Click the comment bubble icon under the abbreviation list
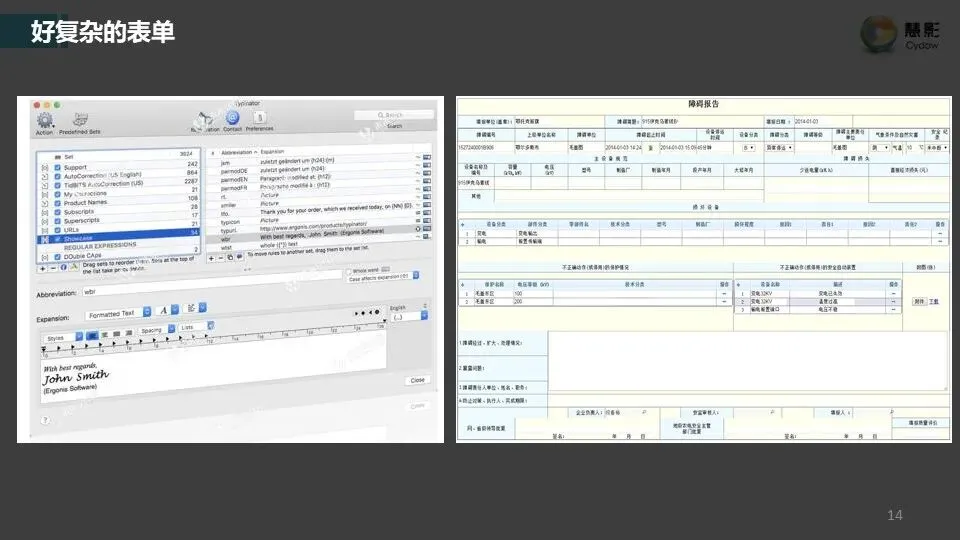The width and height of the screenshot is (960, 540). coord(239,257)
